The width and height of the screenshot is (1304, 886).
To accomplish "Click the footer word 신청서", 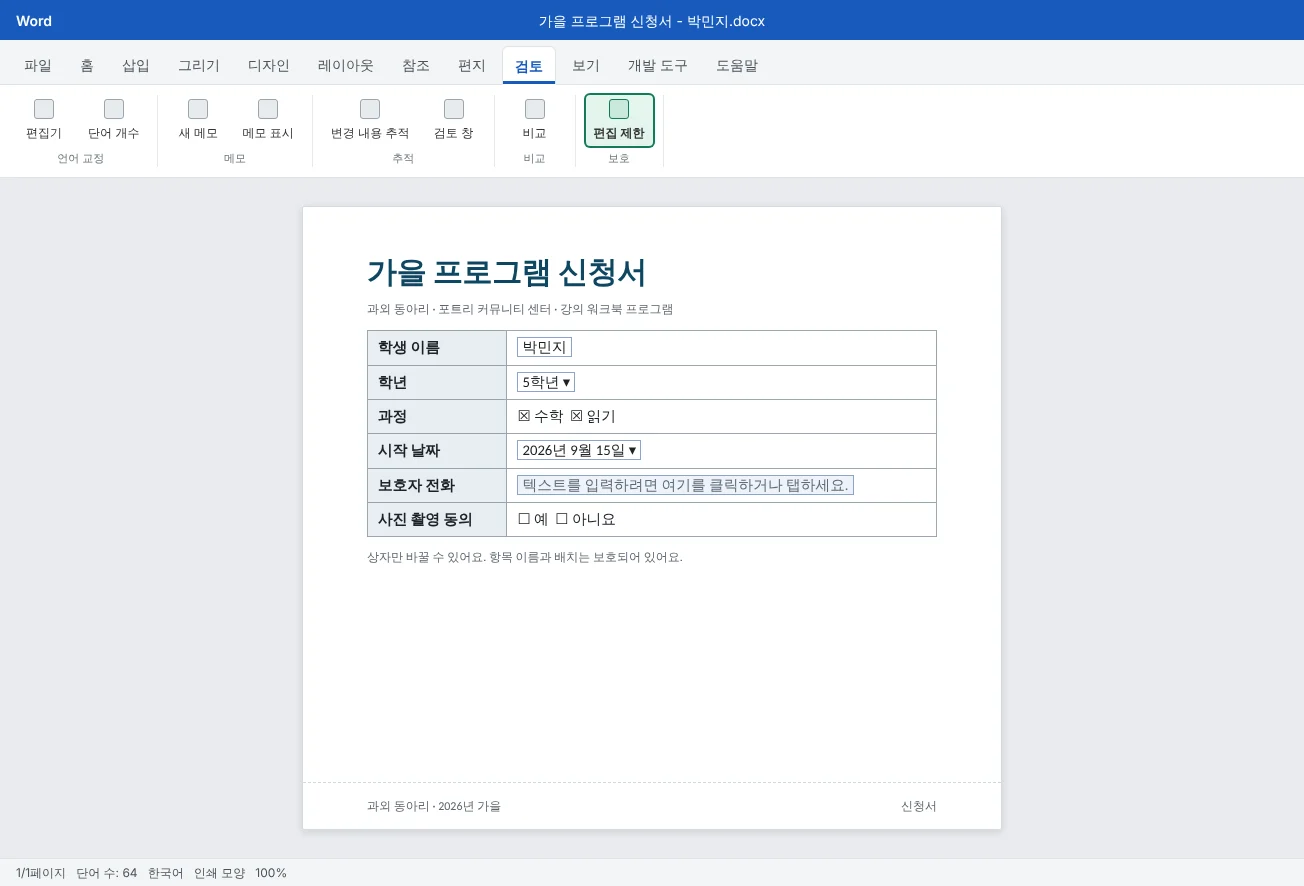I will tap(919, 806).
